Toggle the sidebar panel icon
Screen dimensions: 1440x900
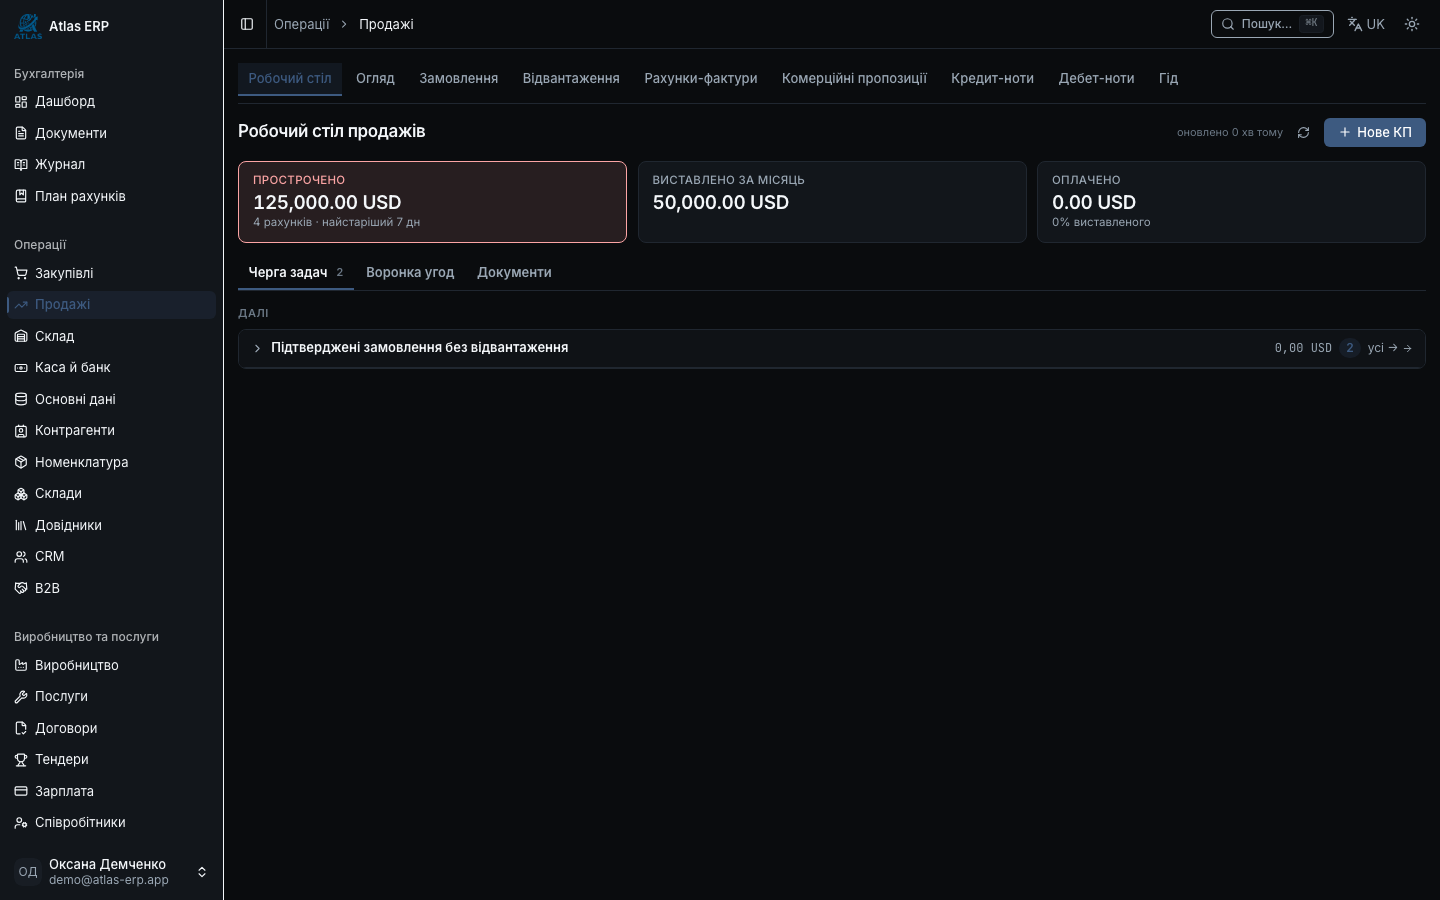tap(247, 24)
